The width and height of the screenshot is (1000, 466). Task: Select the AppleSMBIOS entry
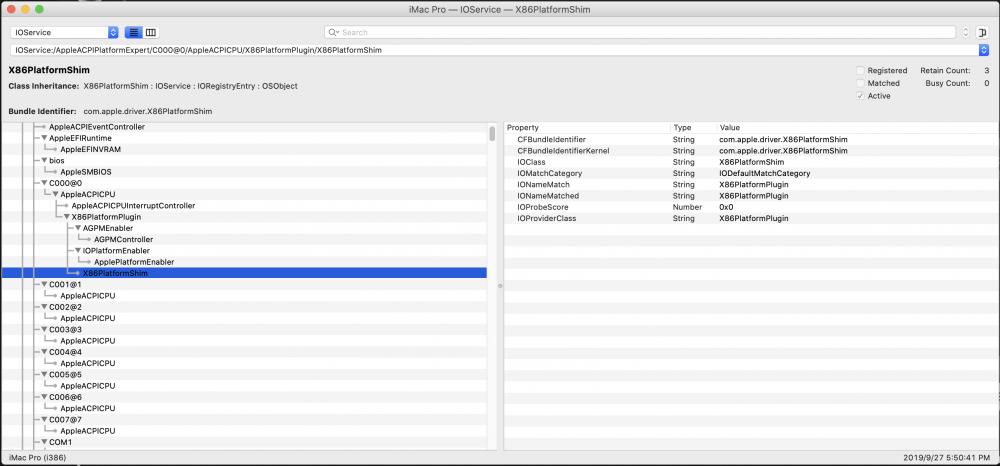coord(87,172)
